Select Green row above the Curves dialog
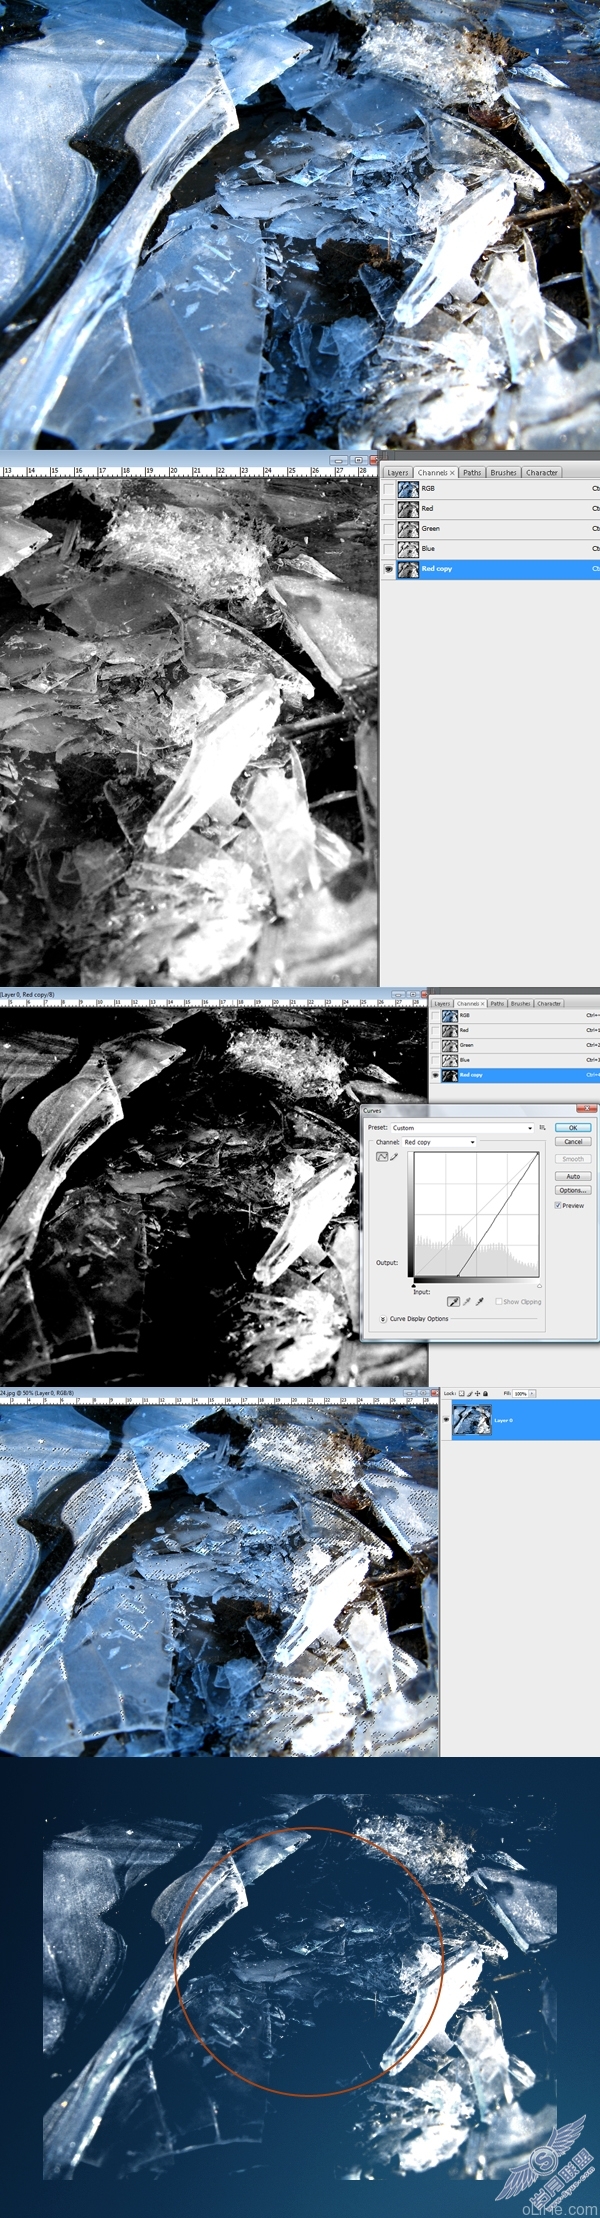This screenshot has width=600, height=2218. (515, 1045)
